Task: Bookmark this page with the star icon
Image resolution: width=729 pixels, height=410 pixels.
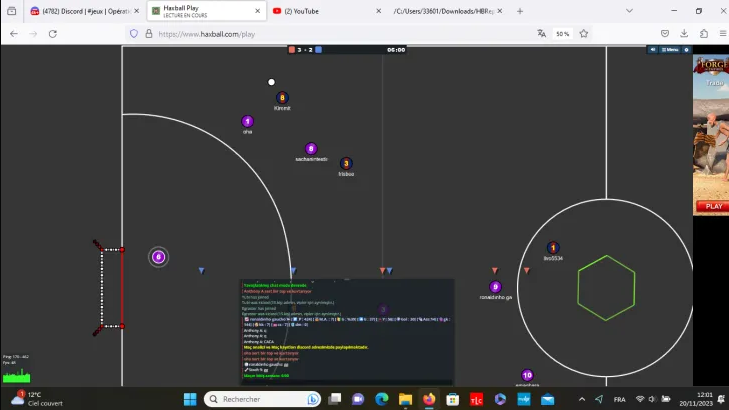Action: point(584,33)
